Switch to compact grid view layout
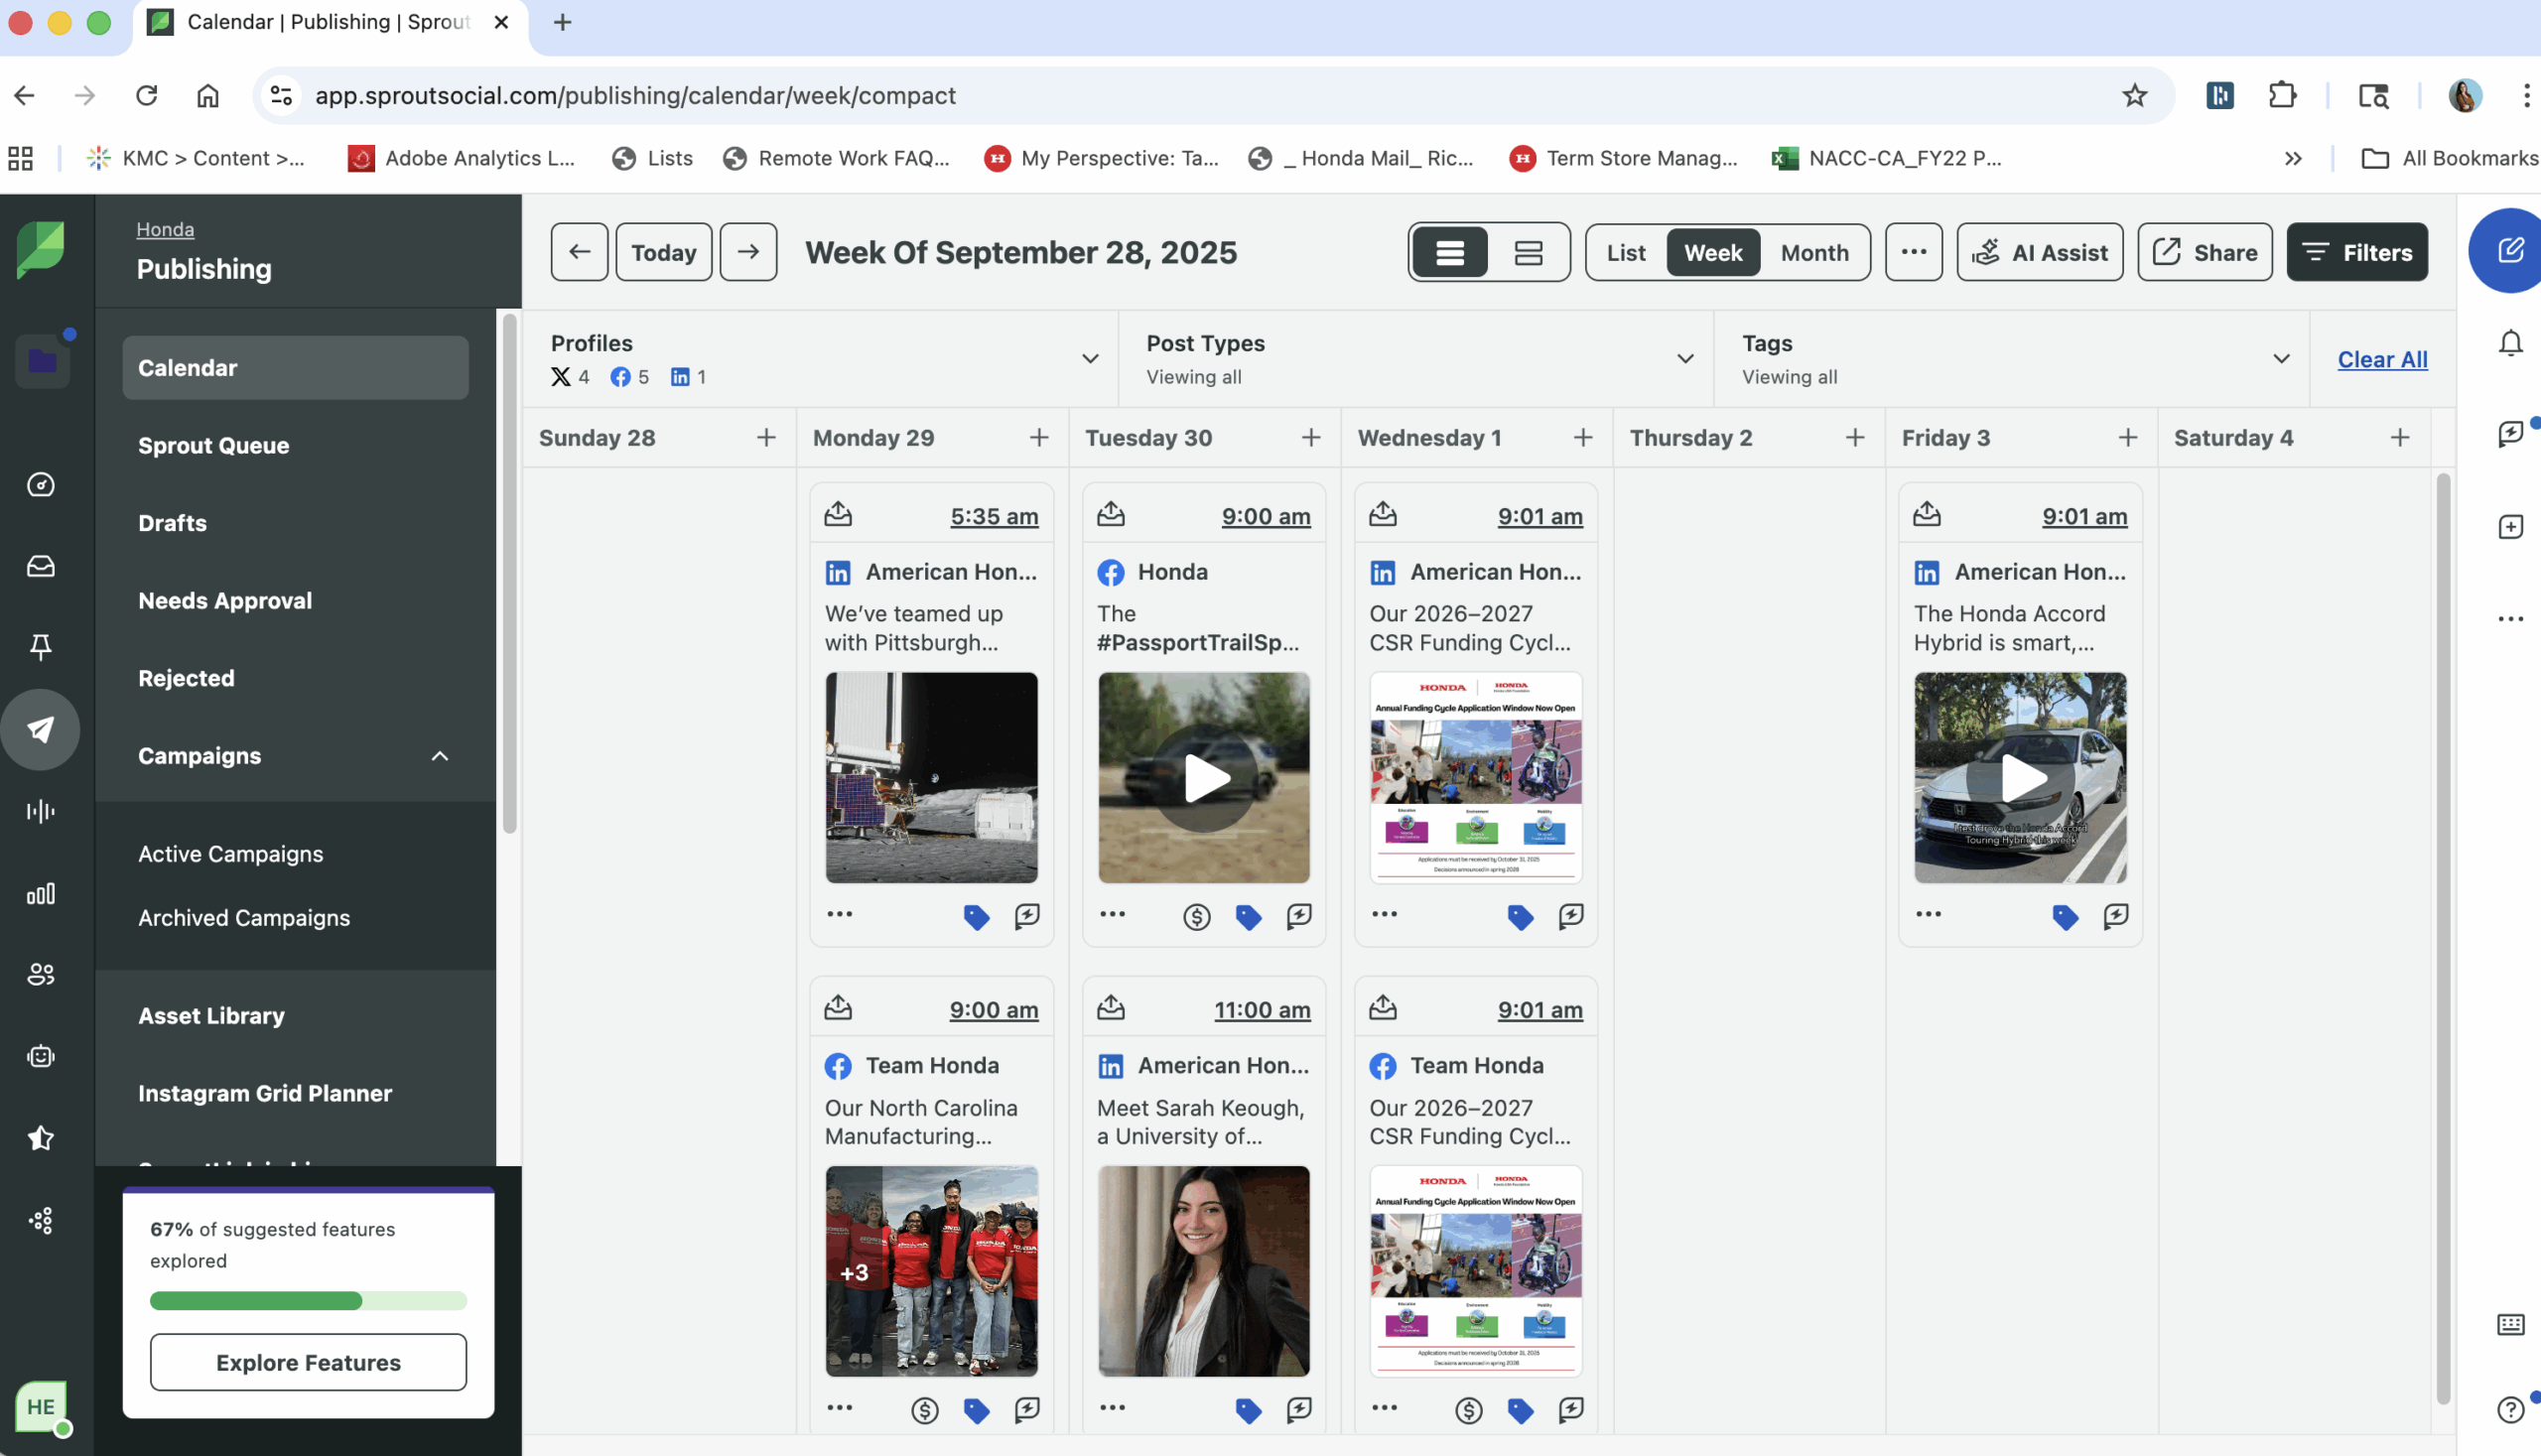 pyautogui.click(x=1529, y=252)
